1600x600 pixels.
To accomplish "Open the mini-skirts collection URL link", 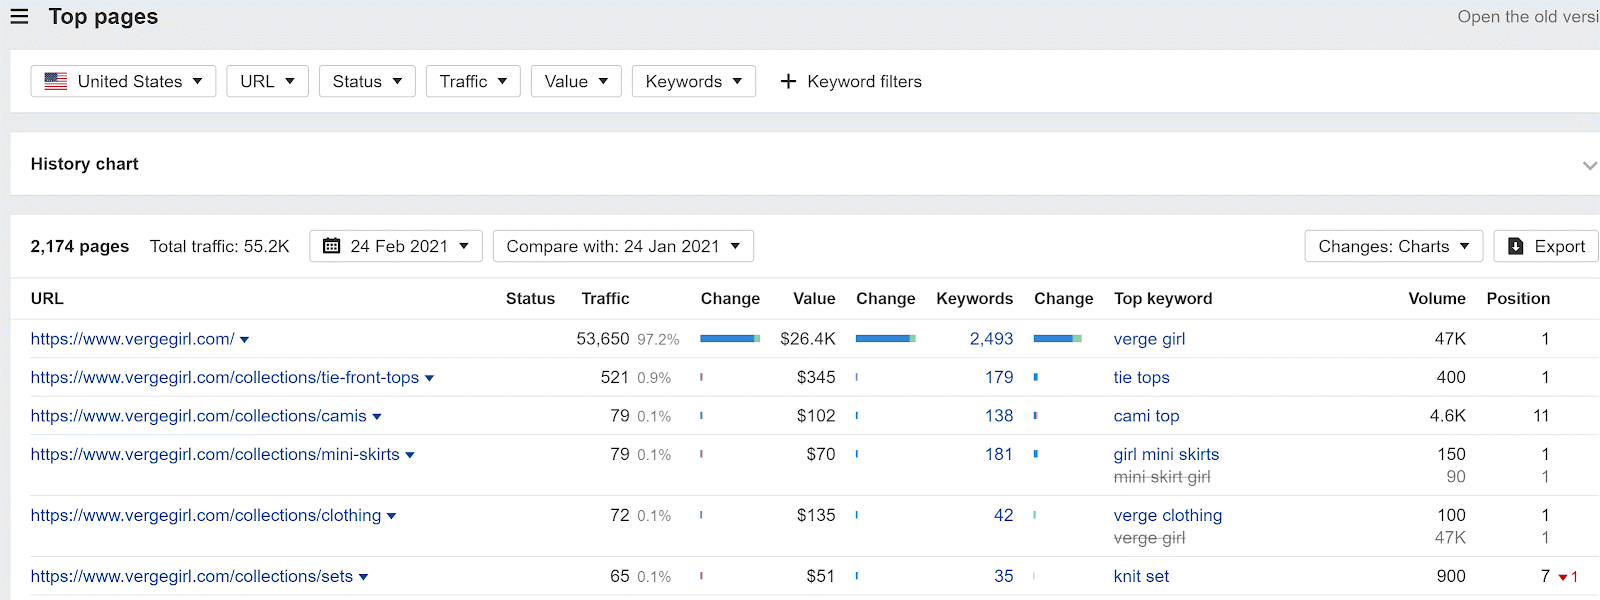I will [215, 454].
